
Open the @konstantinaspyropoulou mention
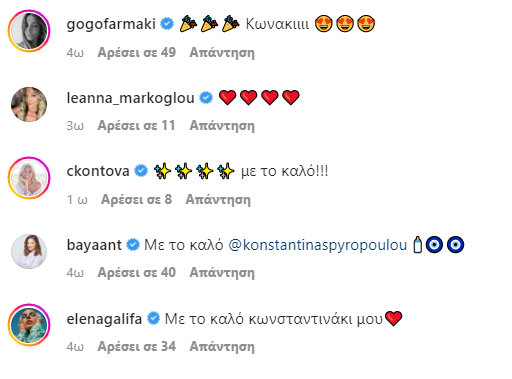point(318,245)
